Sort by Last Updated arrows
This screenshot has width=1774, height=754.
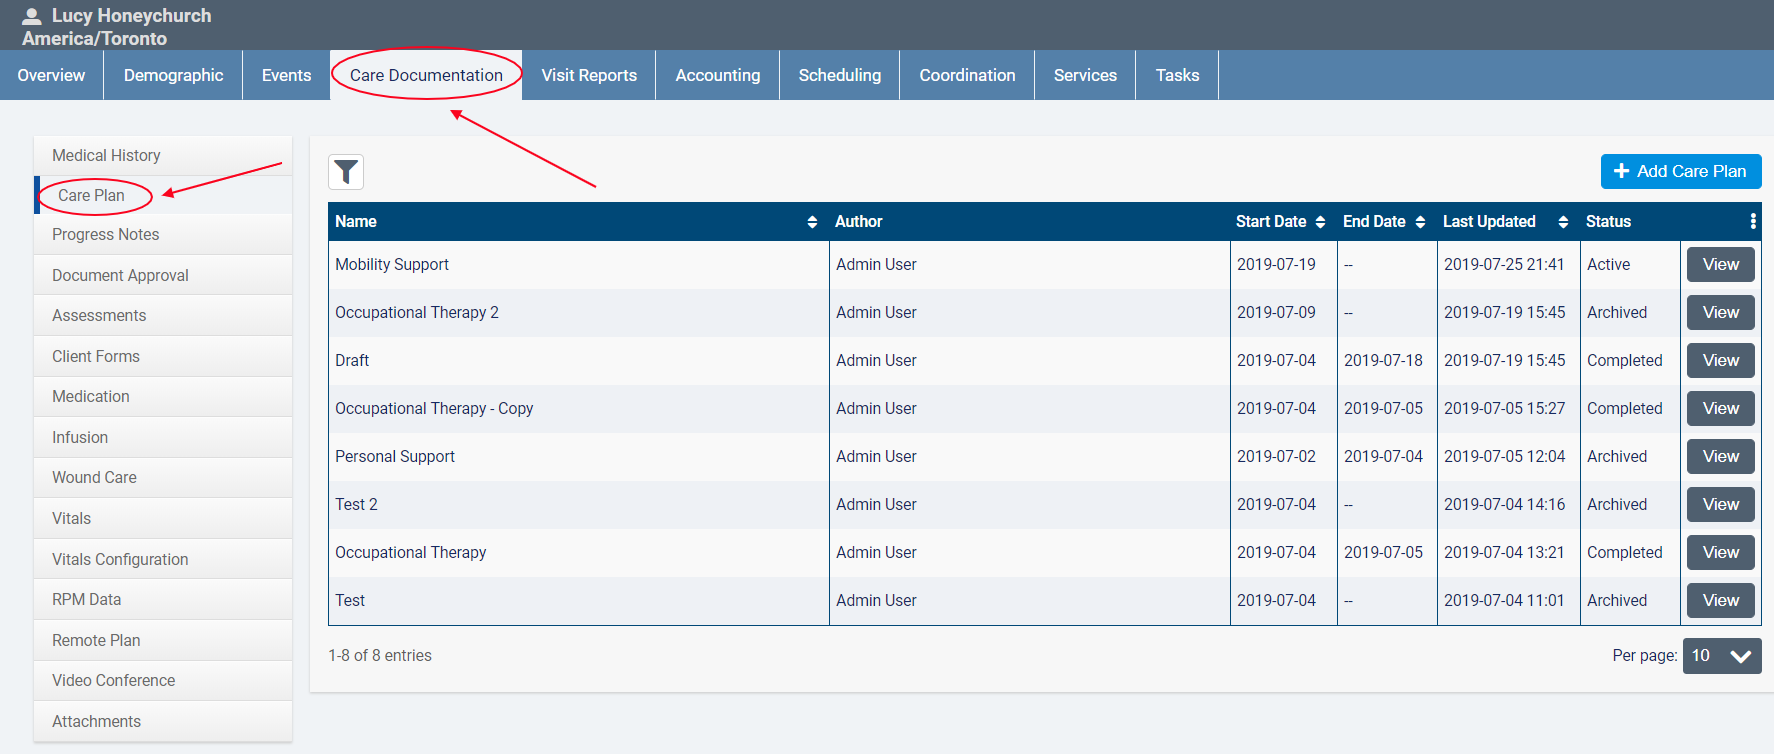tap(1563, 222)
